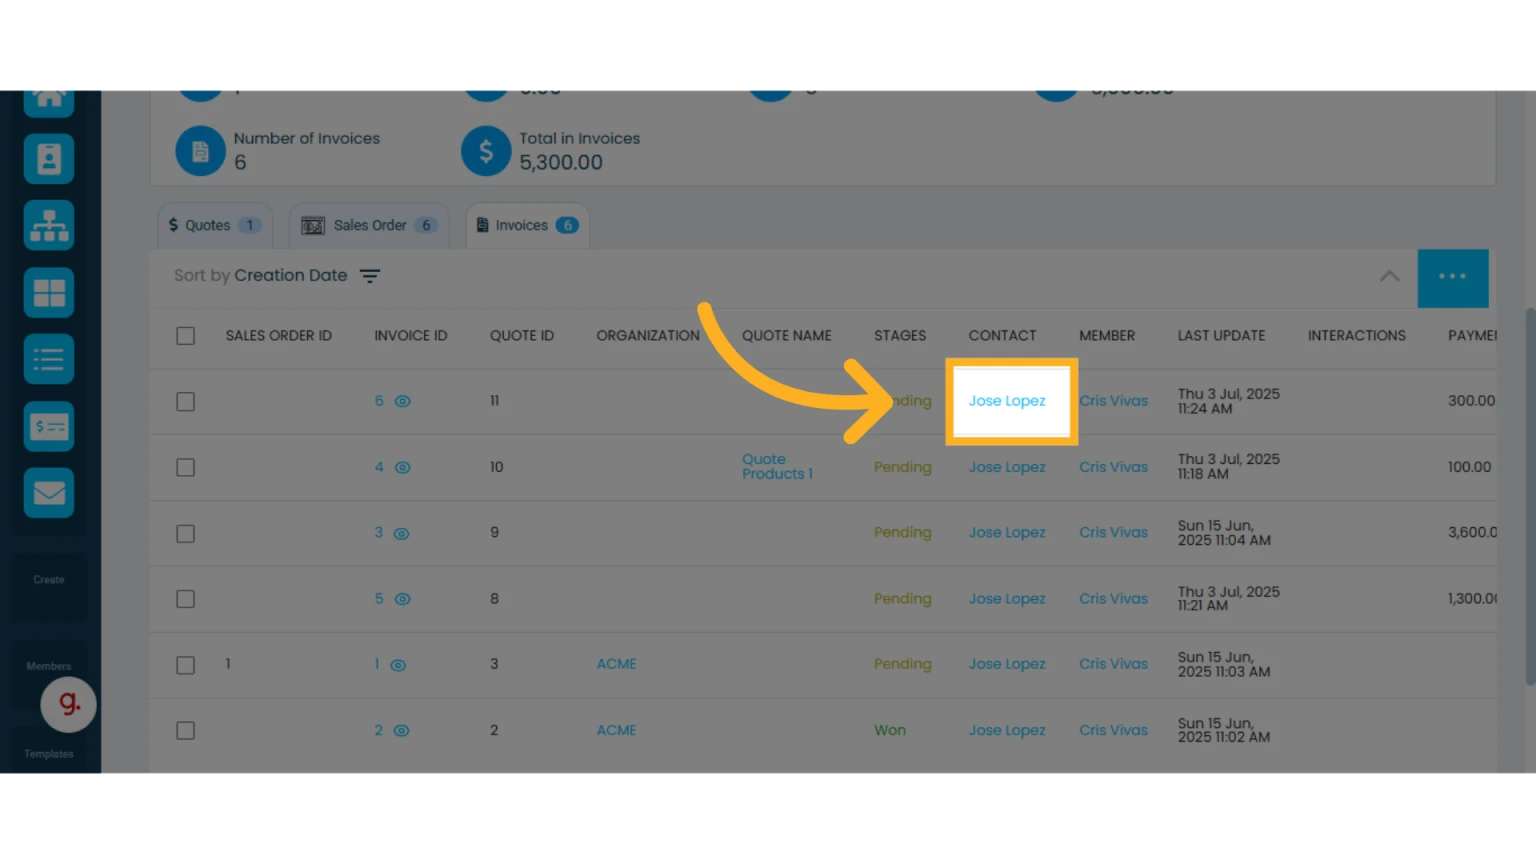Open the list sidebar icon
Screen dimensions: 1536x864
click(49, 359)
